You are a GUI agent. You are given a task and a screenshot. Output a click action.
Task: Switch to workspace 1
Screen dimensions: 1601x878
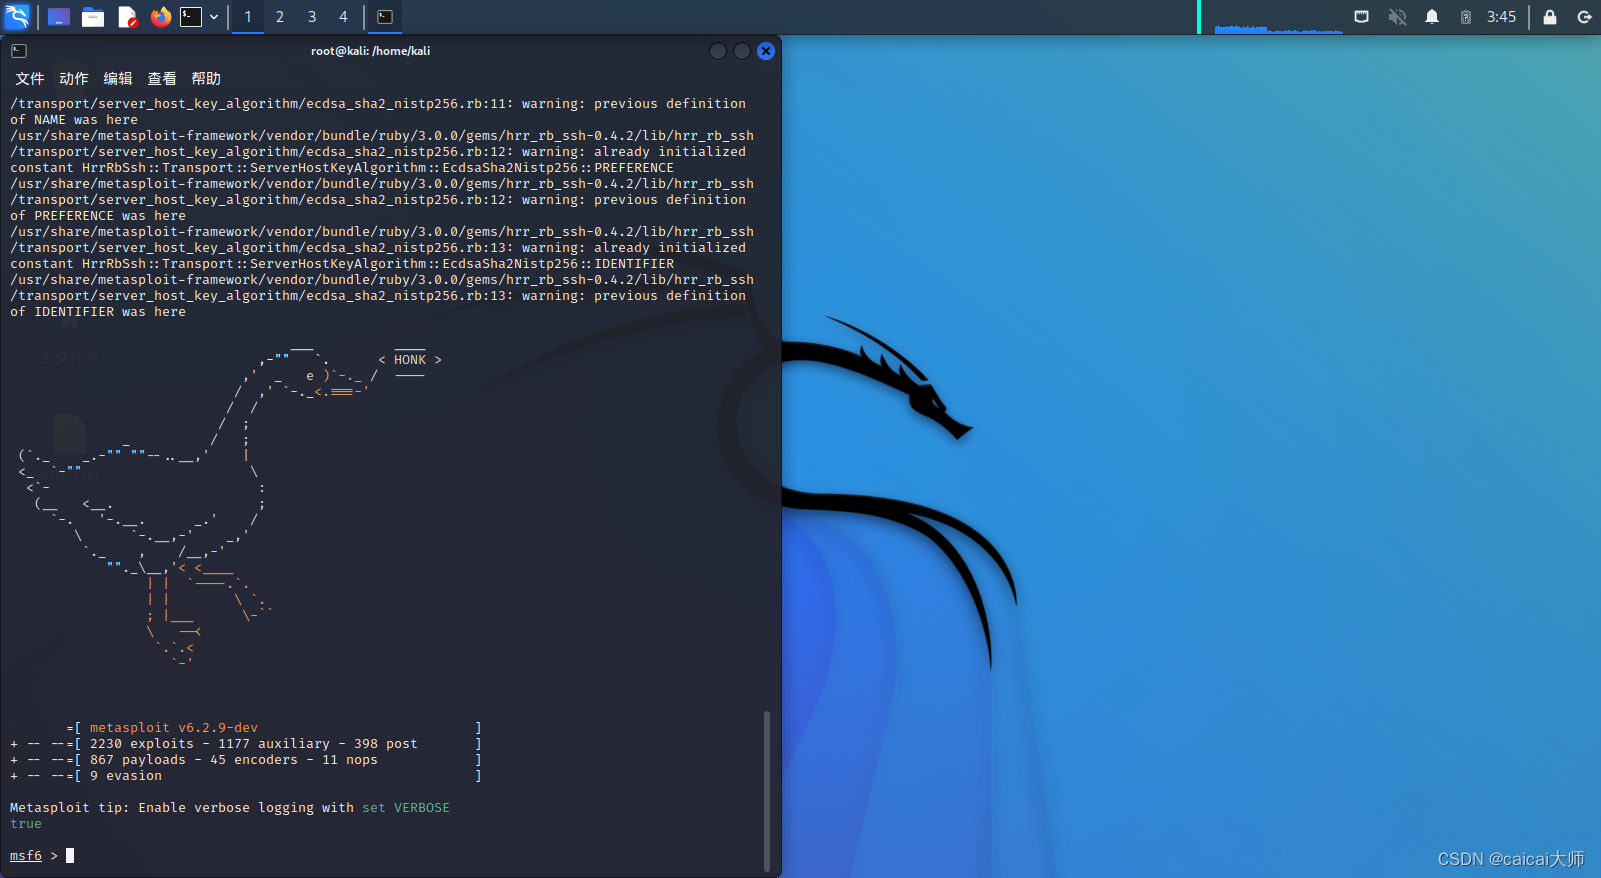click(x=248, y=17)
